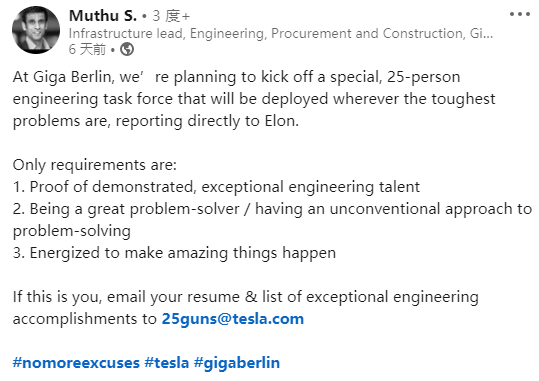Open the #tesla hashtag
Viewport: 539px width, 381px height.
(x=167, y=363)
